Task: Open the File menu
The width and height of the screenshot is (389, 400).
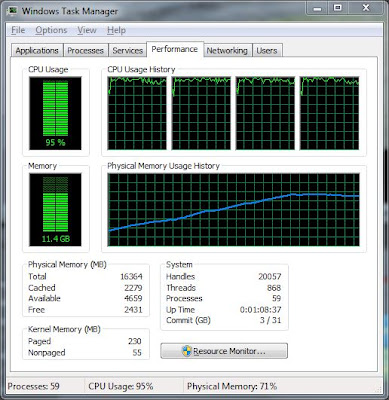Action: (18, 30)
